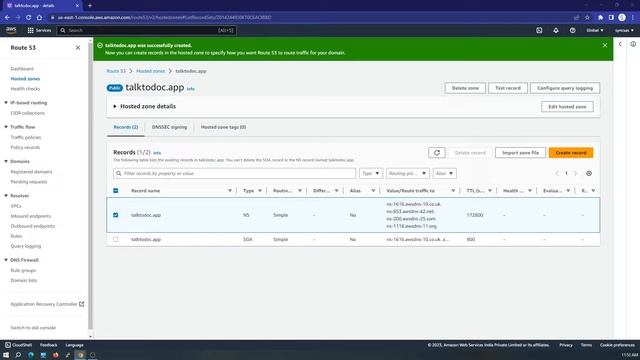This screenshot has height=360, width=640.
Task: Switch to Hosted zone tags tab
Action: click(x=223, y=127)
